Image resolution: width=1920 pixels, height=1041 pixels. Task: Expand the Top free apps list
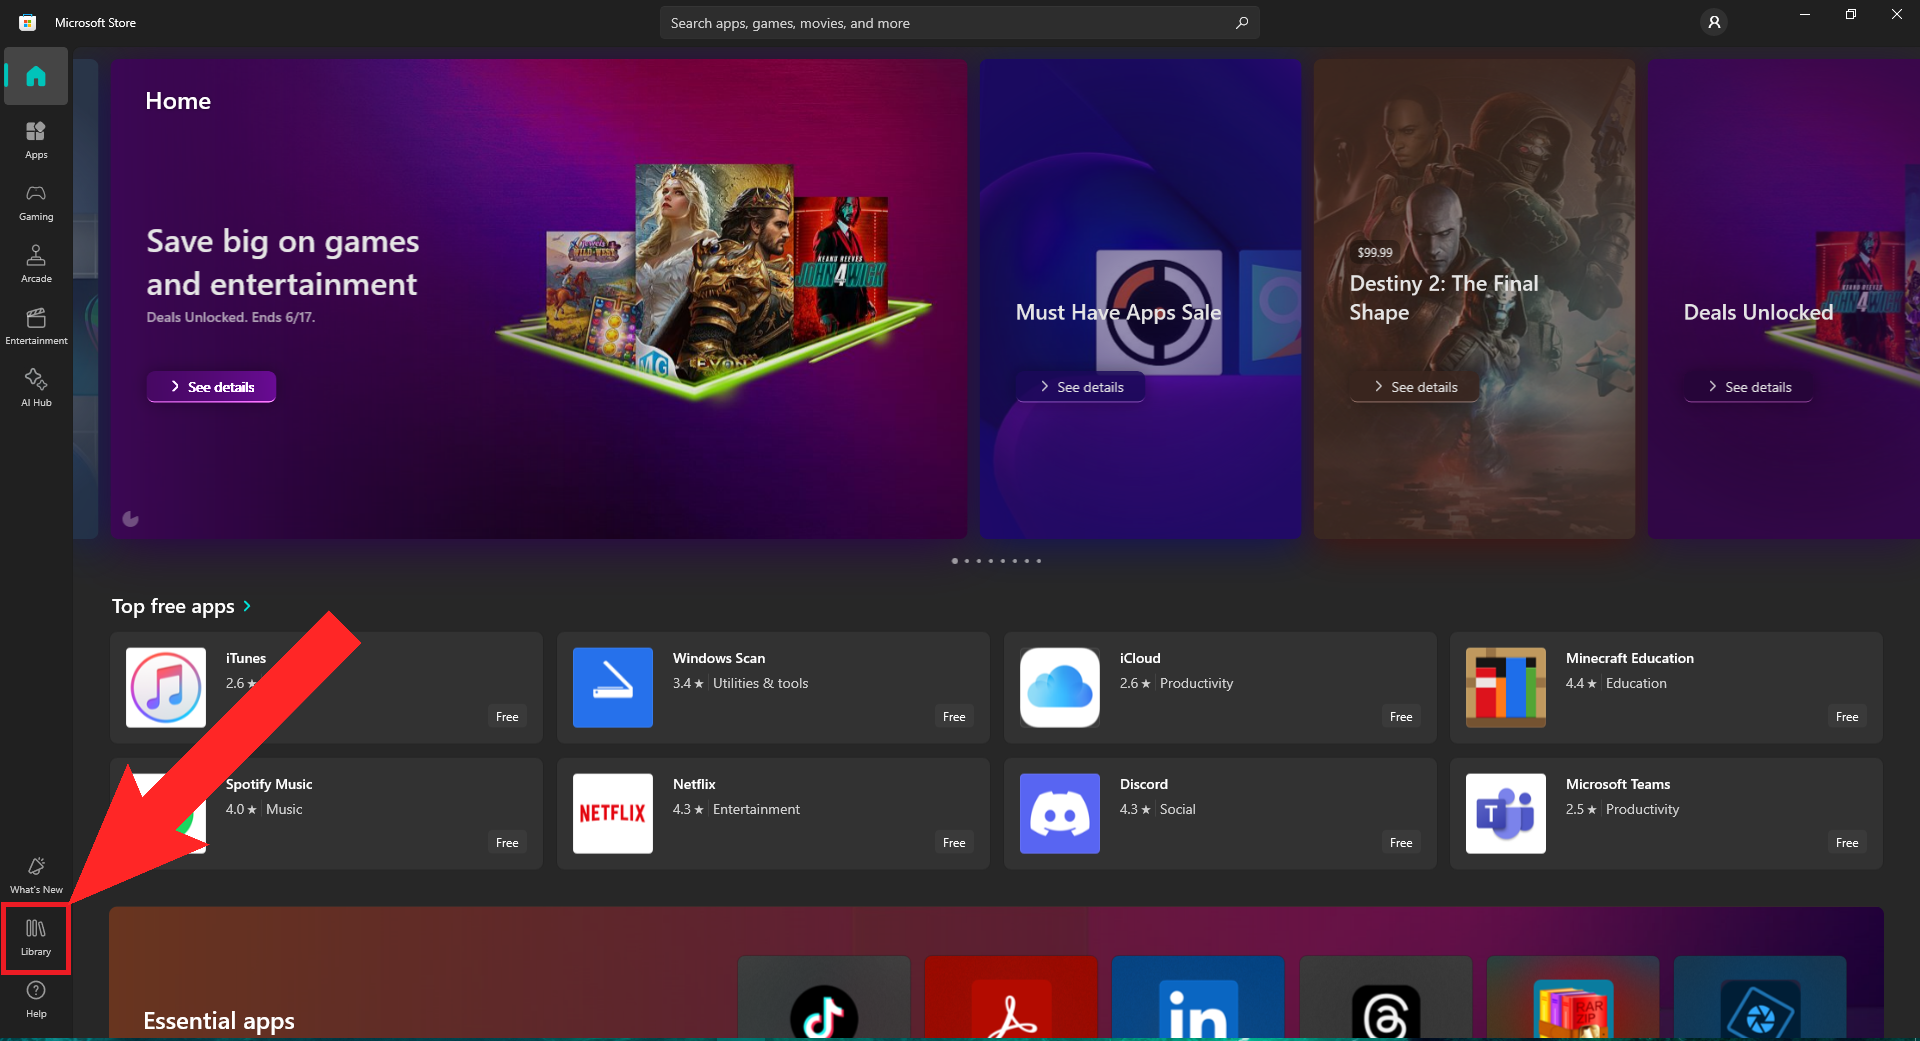[x=247, y=606]
